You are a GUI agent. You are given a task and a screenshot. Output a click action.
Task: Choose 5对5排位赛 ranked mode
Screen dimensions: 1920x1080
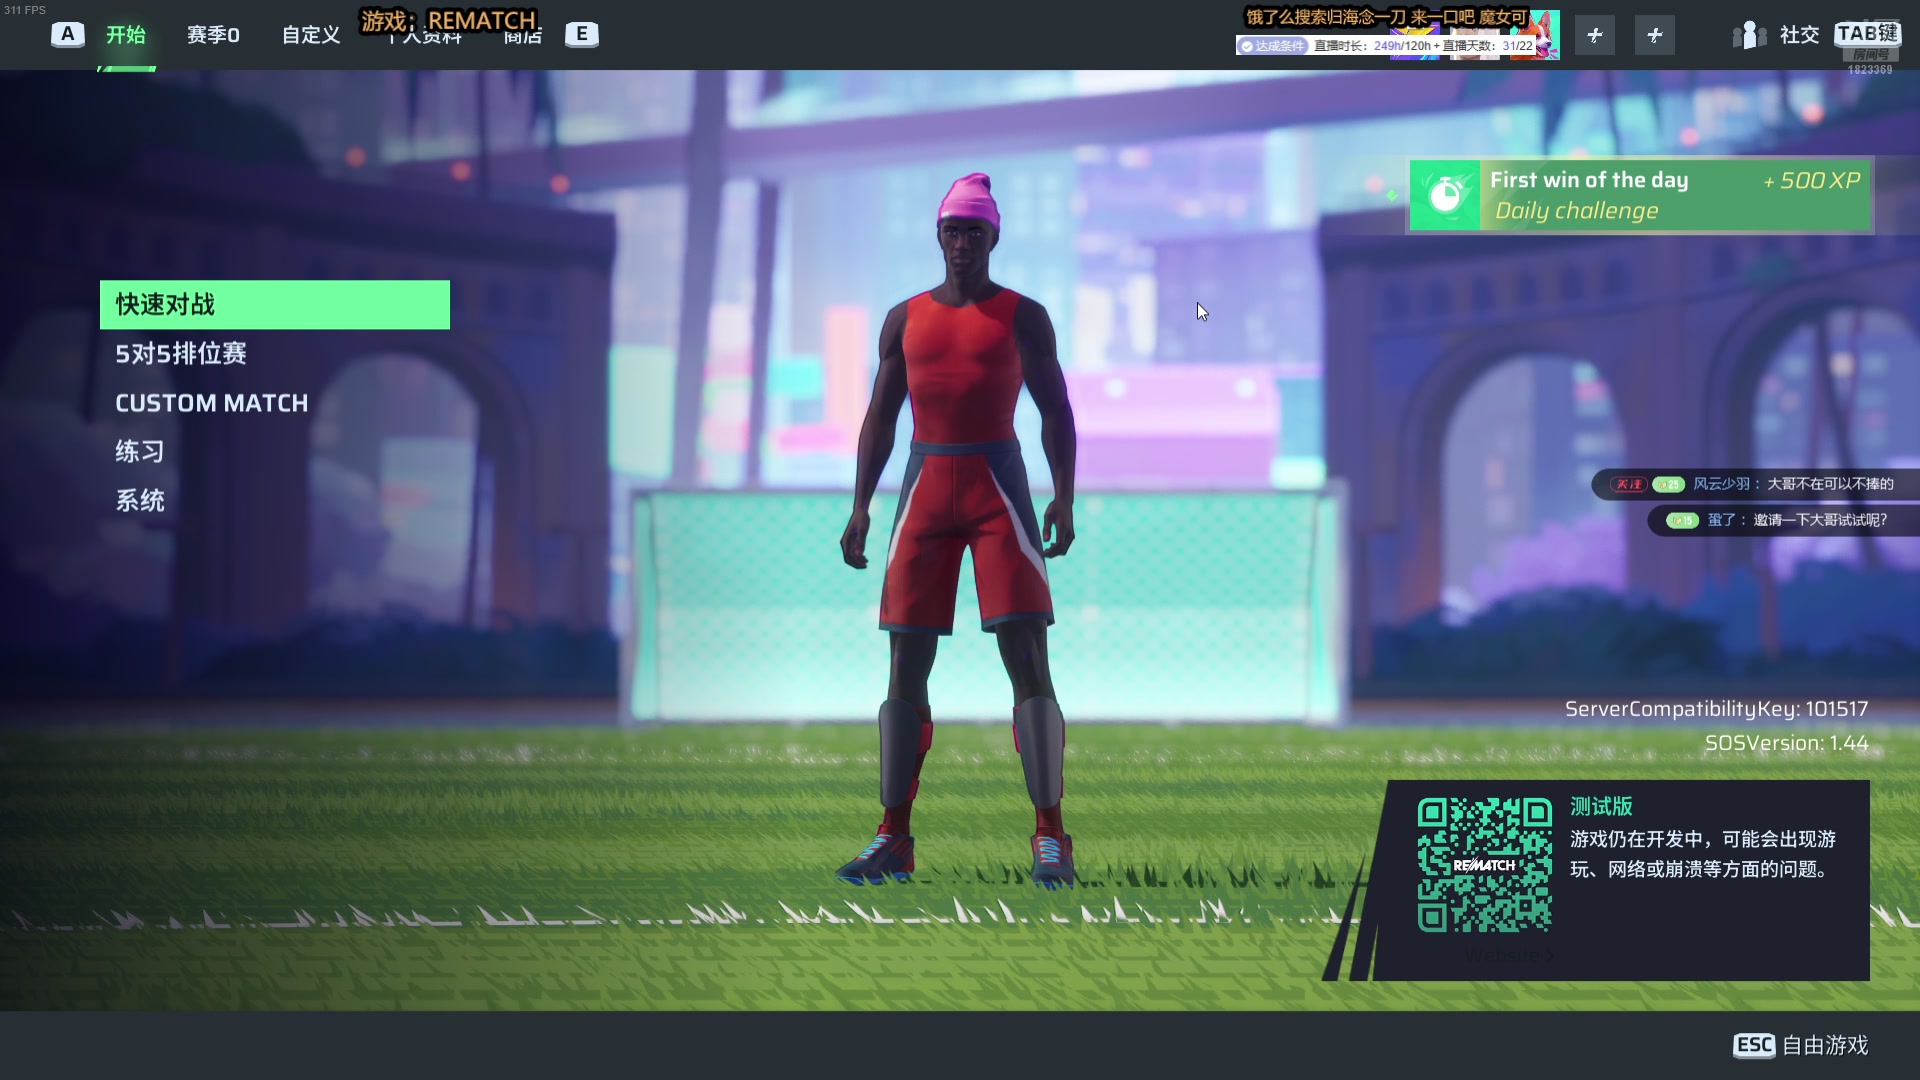coord(181,354)
